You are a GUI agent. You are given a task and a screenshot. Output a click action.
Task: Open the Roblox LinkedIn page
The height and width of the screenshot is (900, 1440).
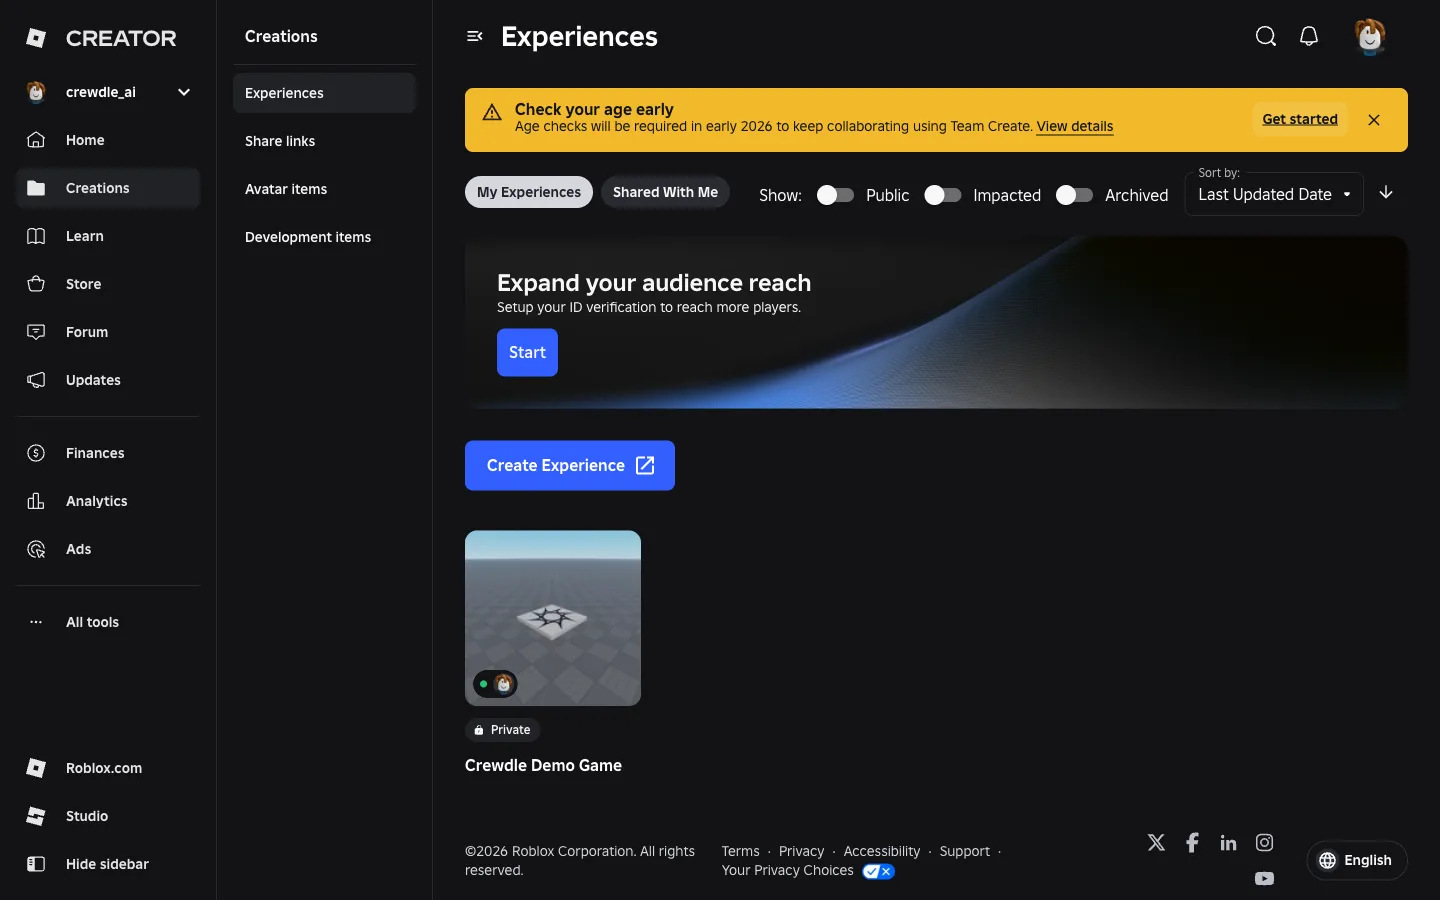[x=1228, y=843]
